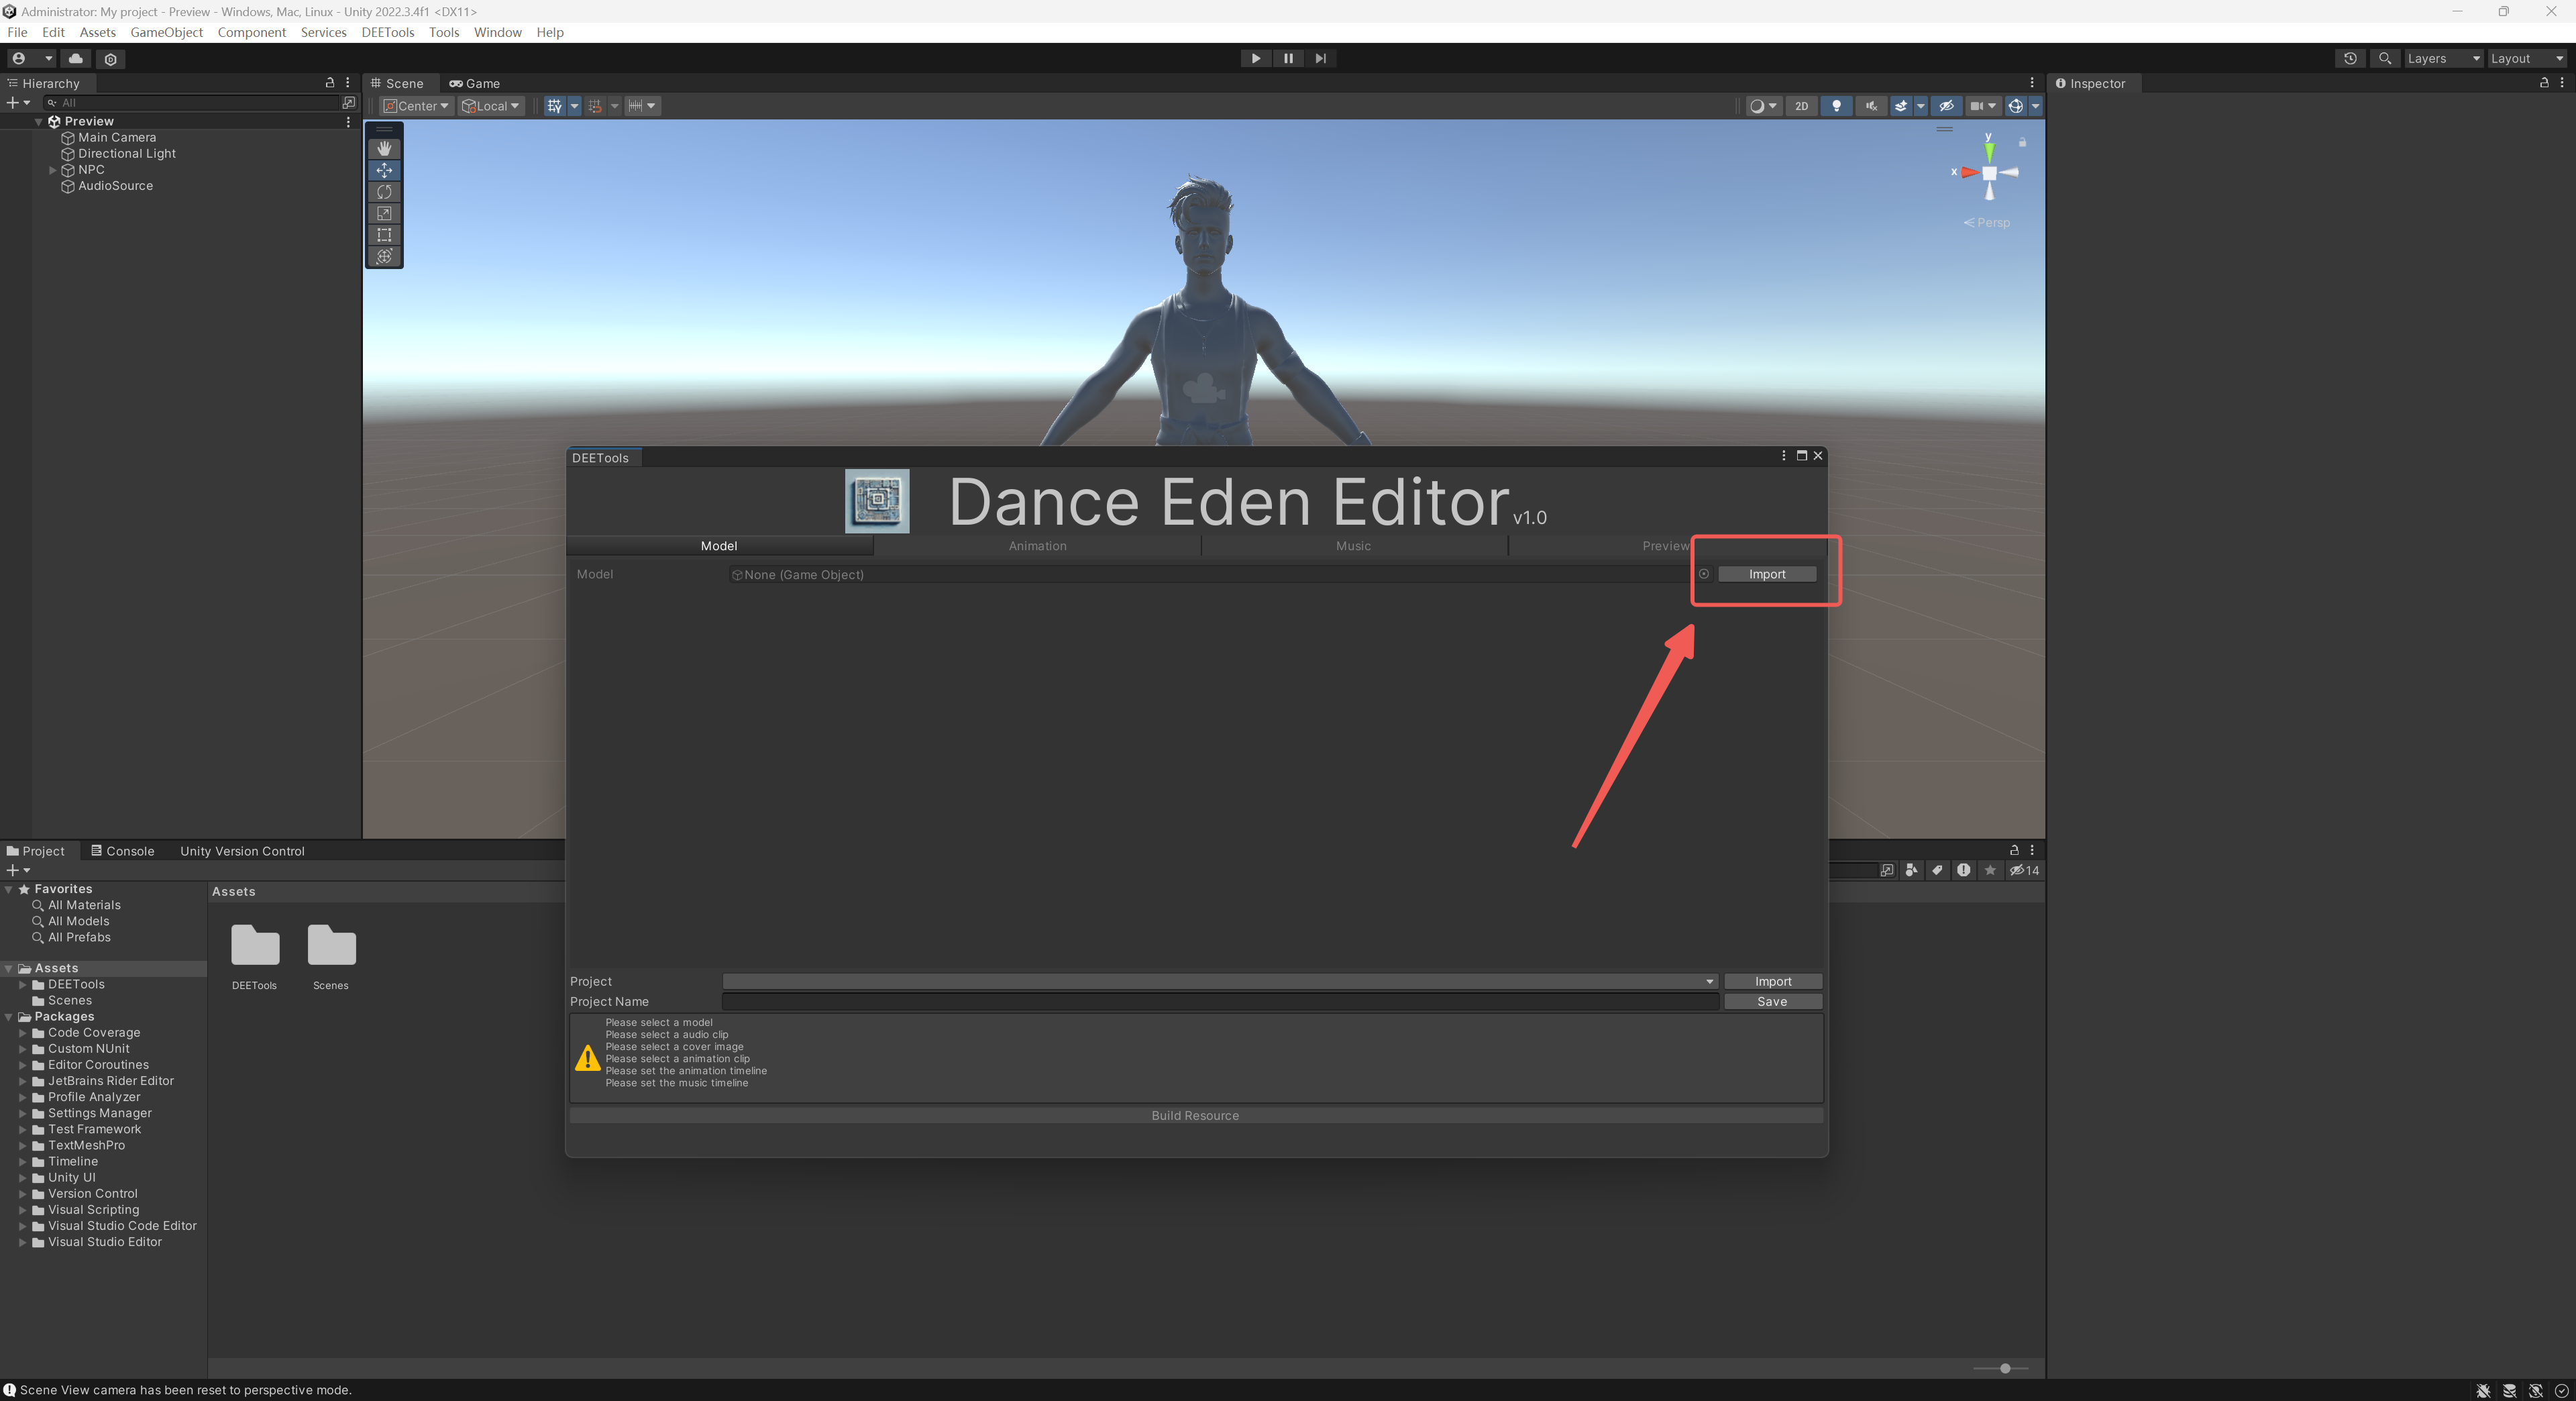The image size is (2576, 1401).
Task: Toggle the scene gizmo rotation lock
Action: click(x=2022, y=142)
